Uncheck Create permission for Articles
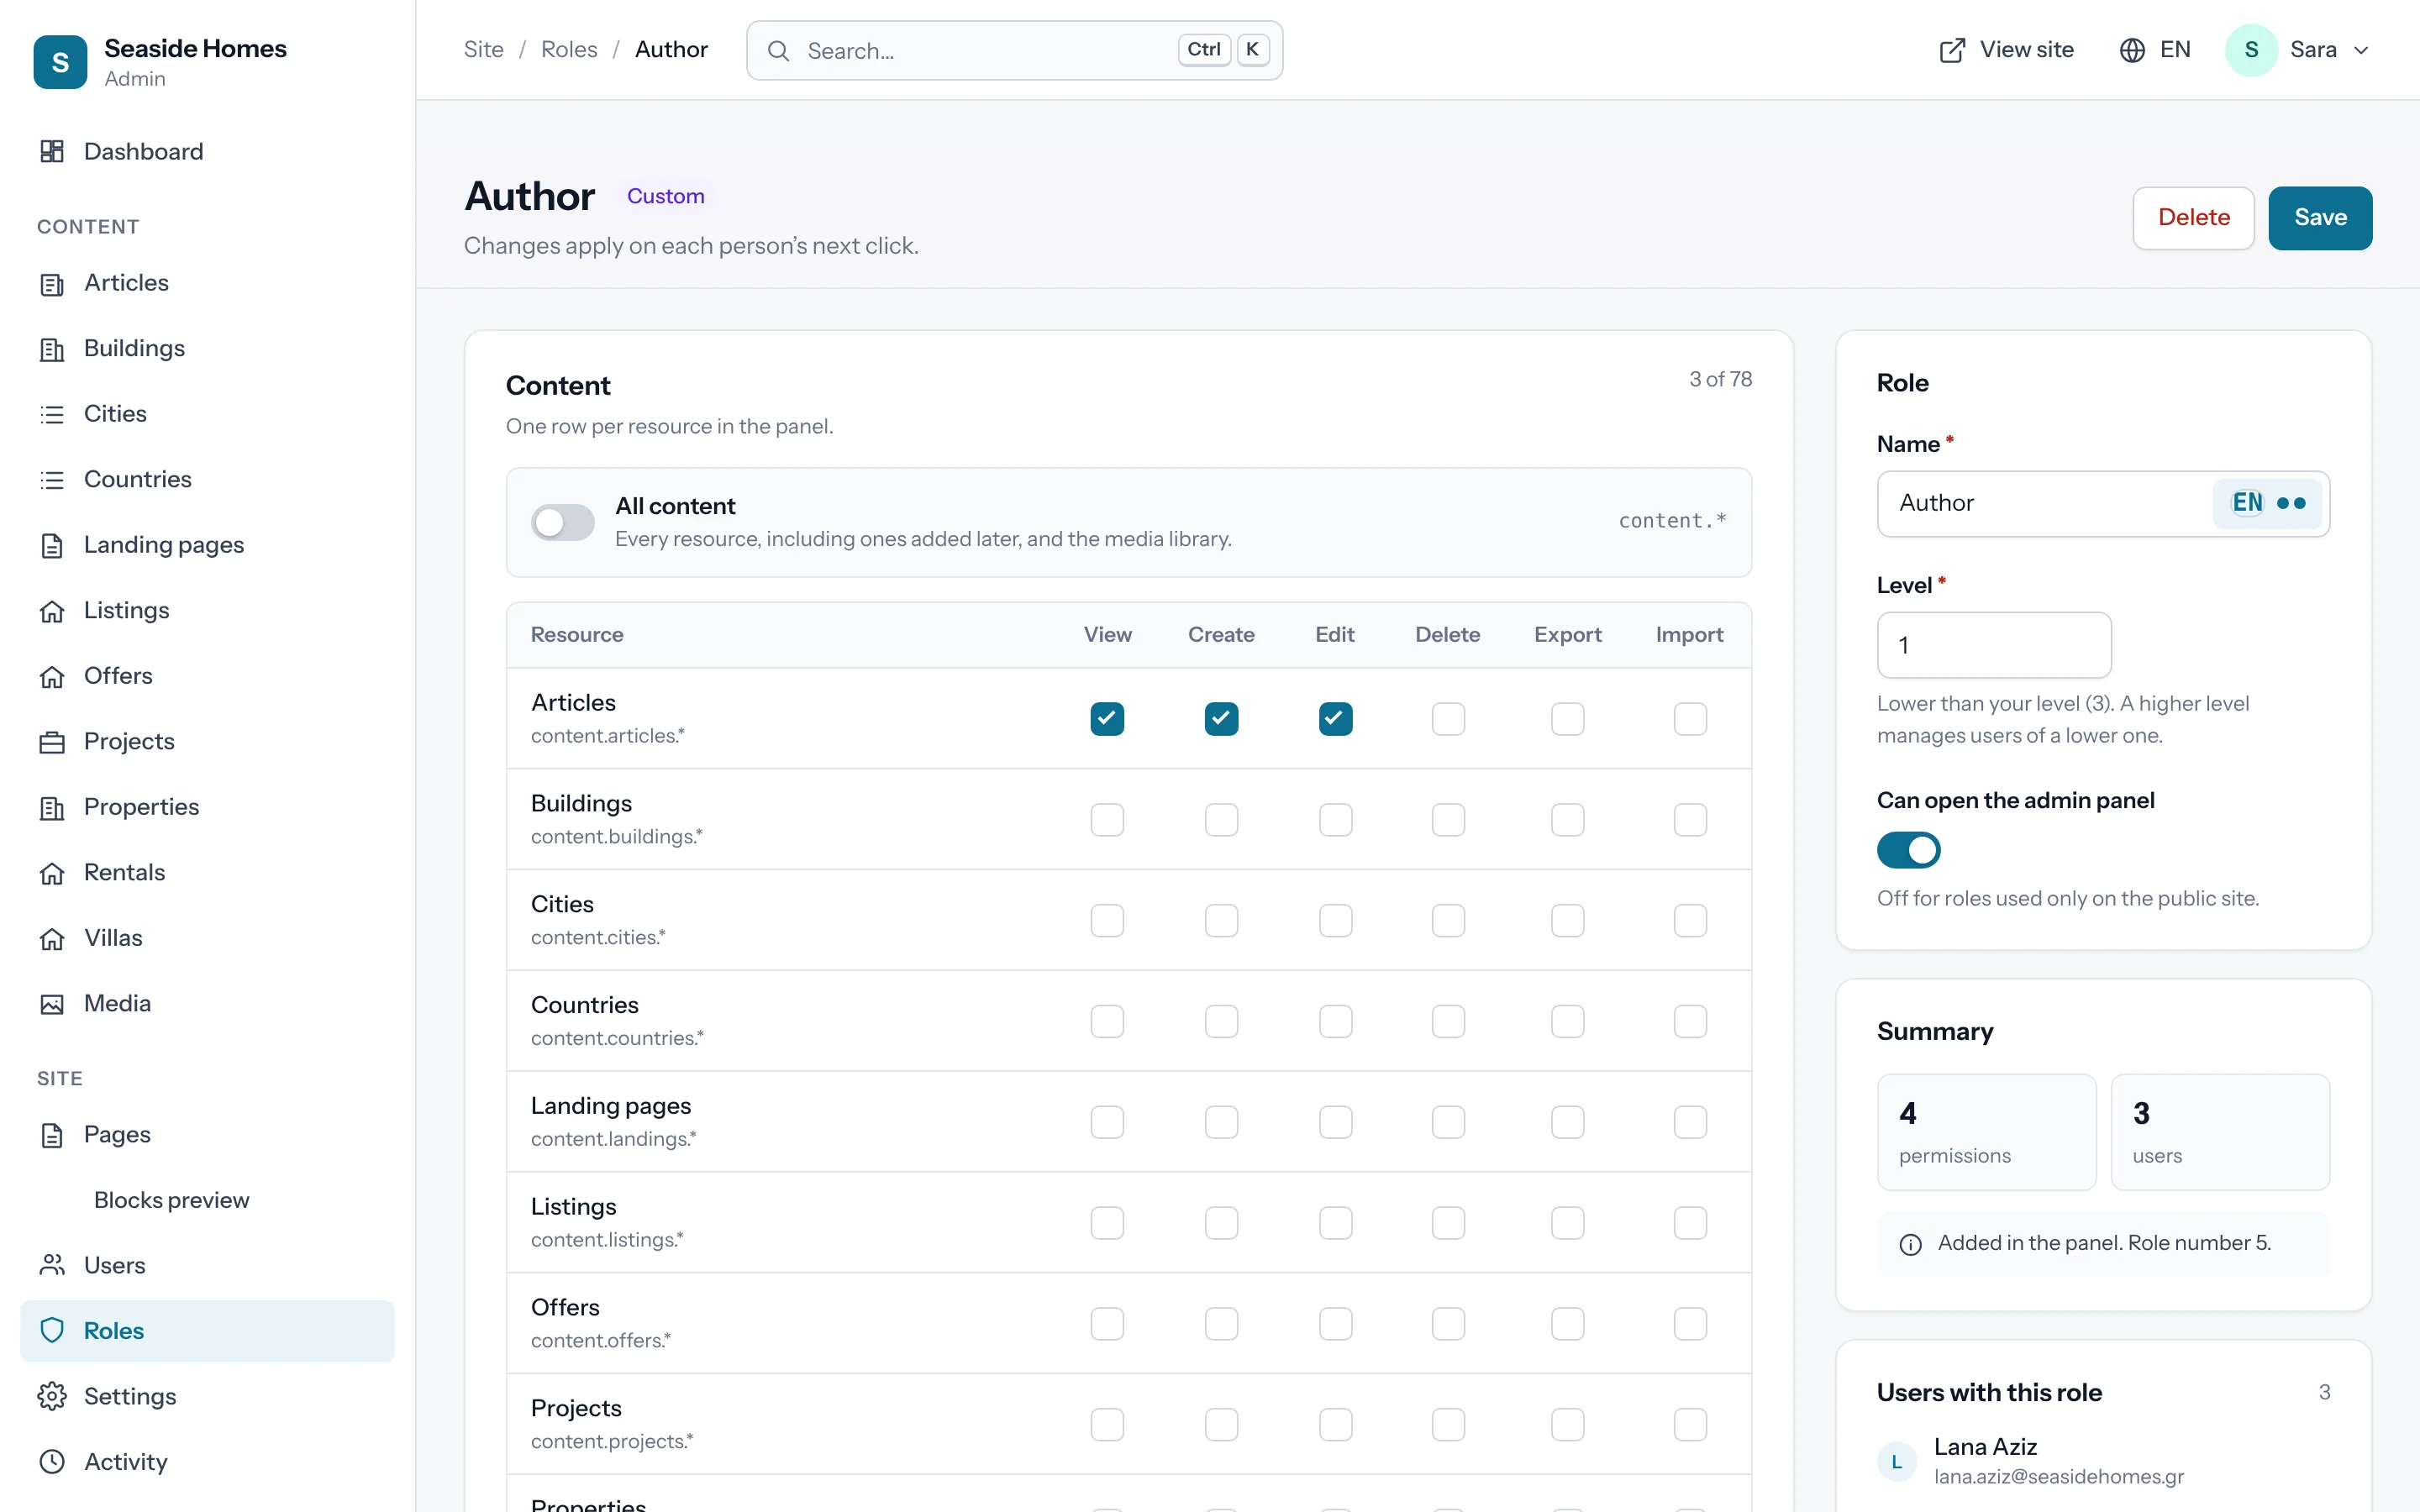The height and width of the screenshot is (1512, 2420). [1221, 718]
